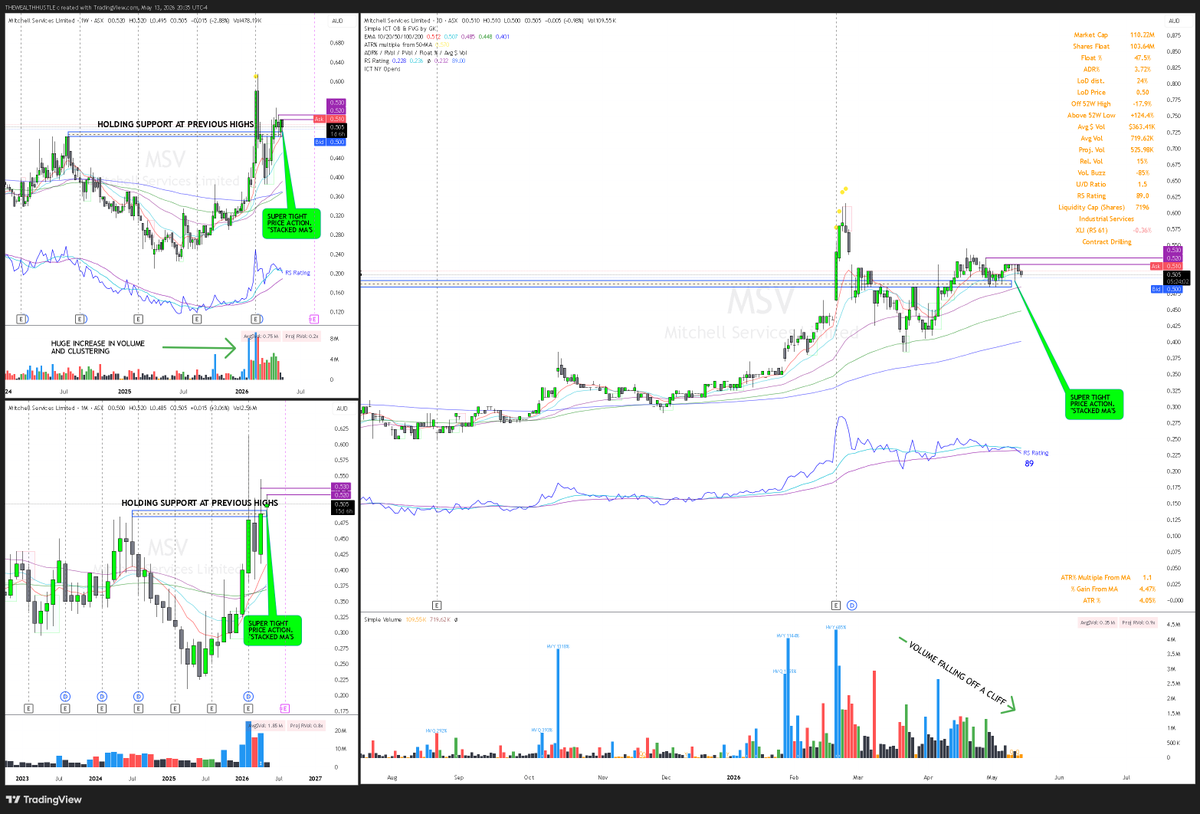This screenshot has width=1200, height=814.
Task: Click the purple future earnings marker on monthly chart
Action: click(x=285, y=708)
